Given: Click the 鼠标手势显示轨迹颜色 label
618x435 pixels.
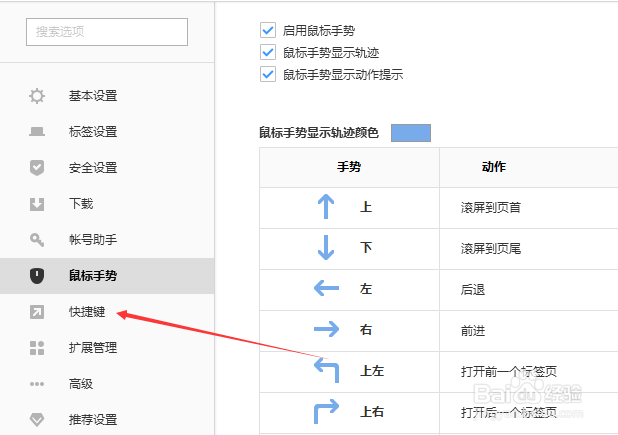Looking at the screenshot, I should point(318,133).
